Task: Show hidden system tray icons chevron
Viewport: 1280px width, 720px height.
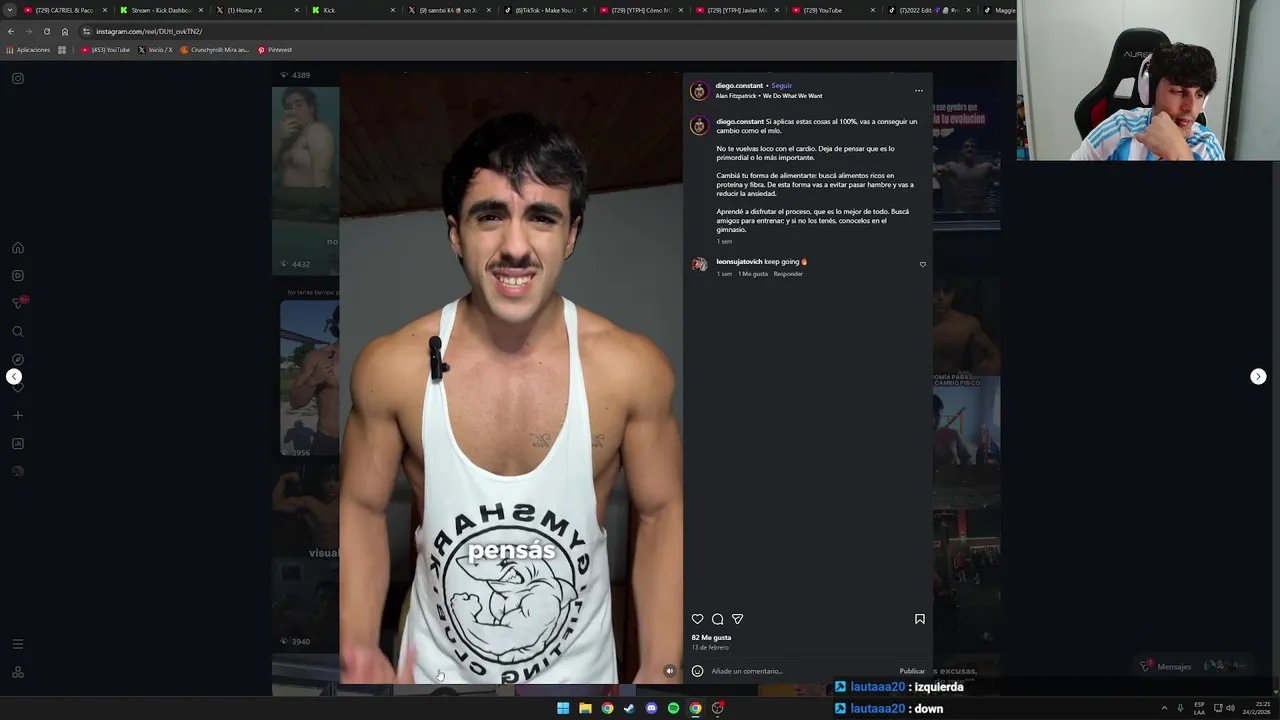Action: point(1164,708)
